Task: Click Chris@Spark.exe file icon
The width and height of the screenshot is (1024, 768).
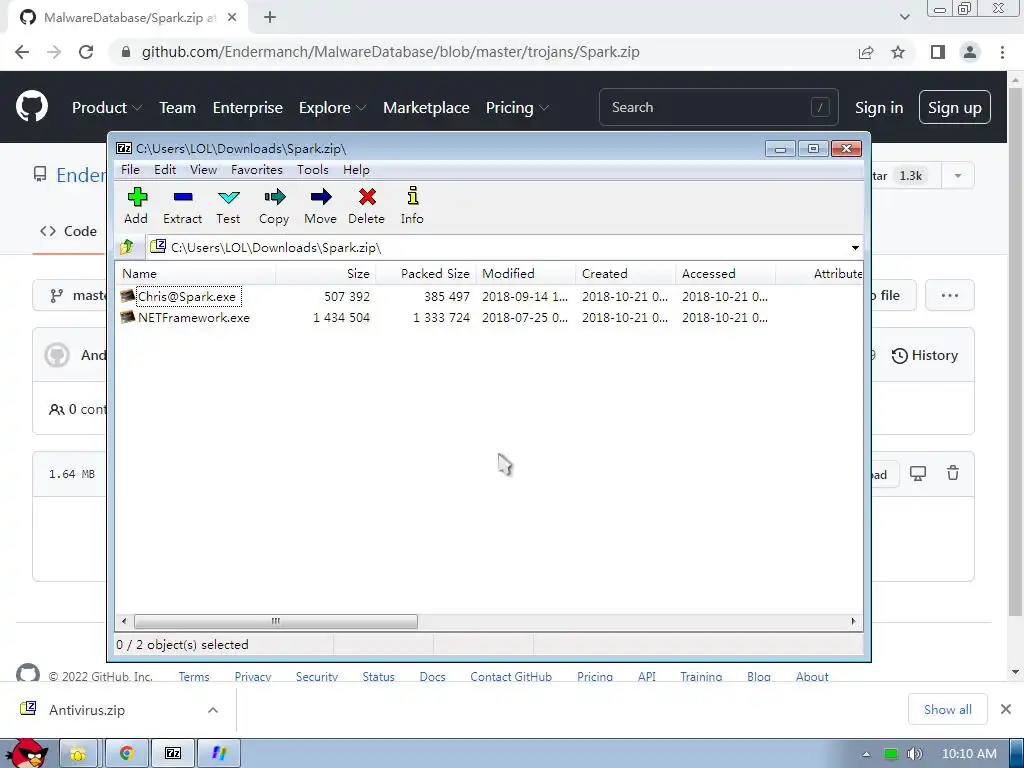Action: [127, 296]
